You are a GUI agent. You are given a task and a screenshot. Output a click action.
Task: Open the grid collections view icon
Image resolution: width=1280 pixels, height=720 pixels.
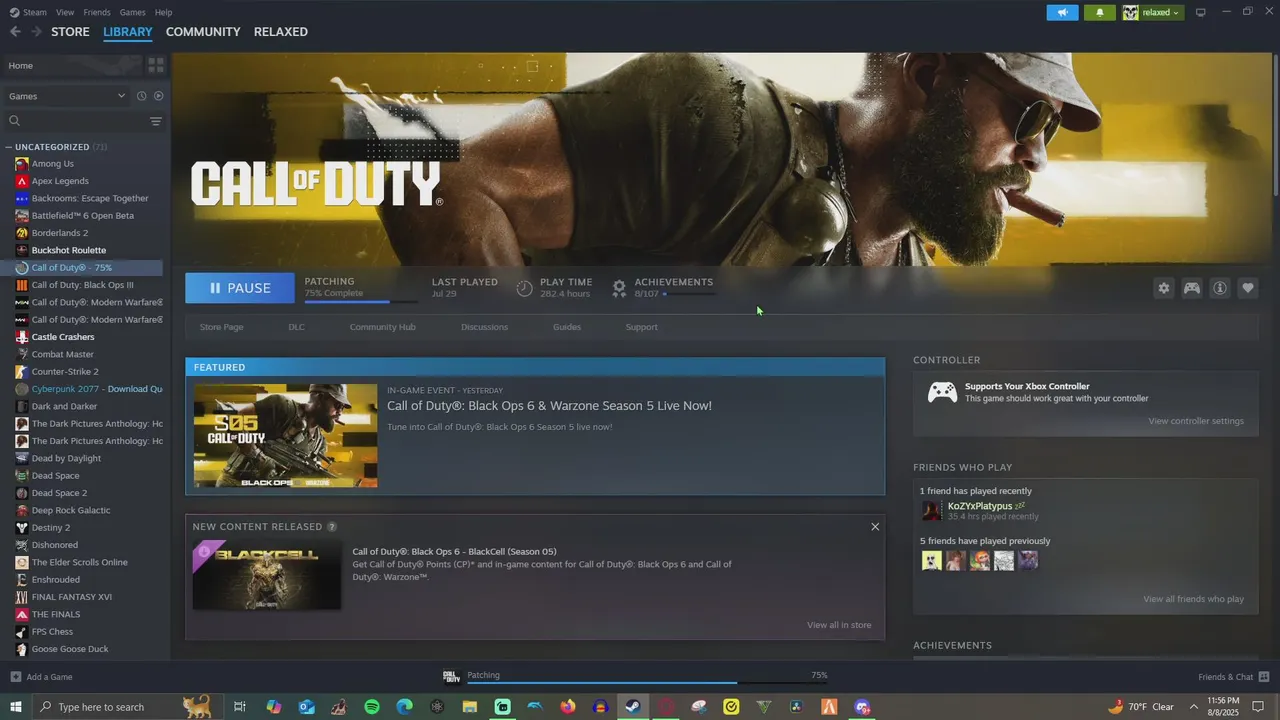click(156, 65)
